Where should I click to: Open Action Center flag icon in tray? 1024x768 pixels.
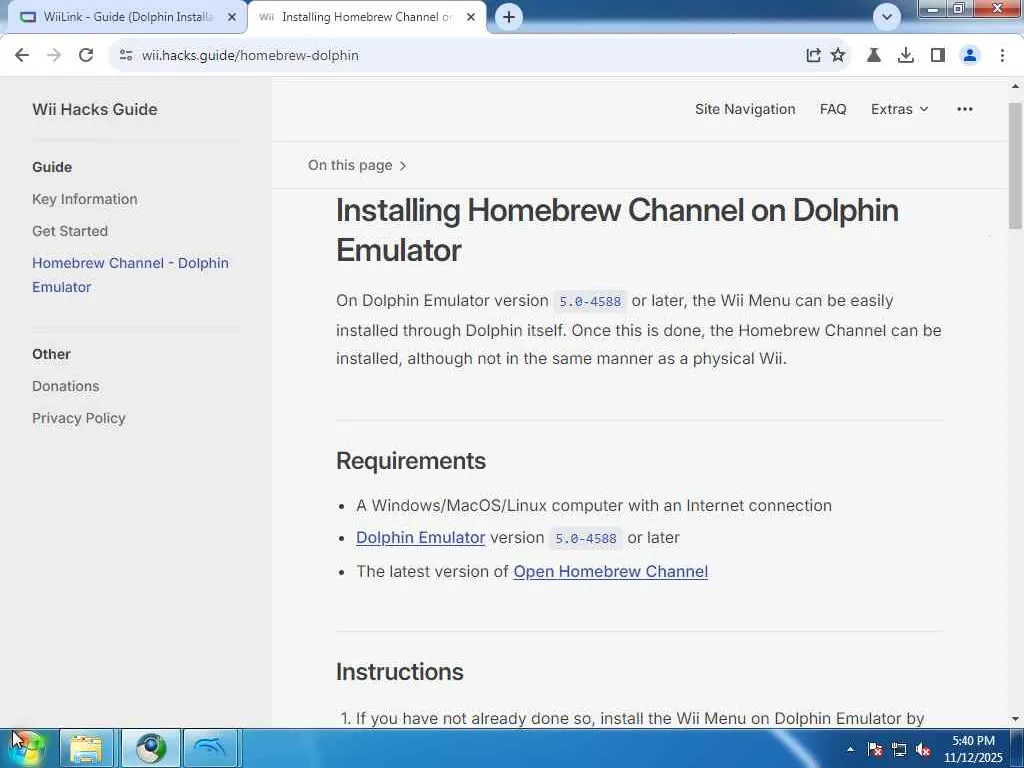pyautogui.click(x=875, y=749)
